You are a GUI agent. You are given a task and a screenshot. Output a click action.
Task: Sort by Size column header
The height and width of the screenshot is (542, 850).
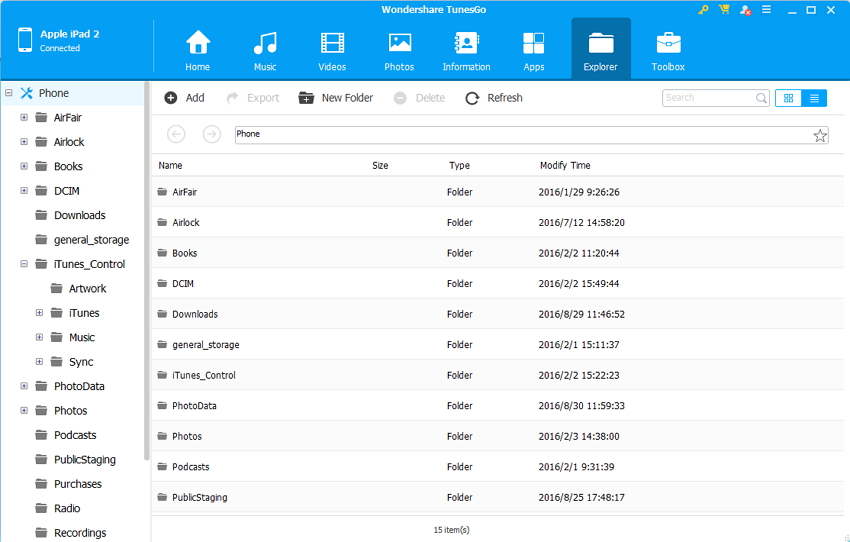(x=380, y=165)
